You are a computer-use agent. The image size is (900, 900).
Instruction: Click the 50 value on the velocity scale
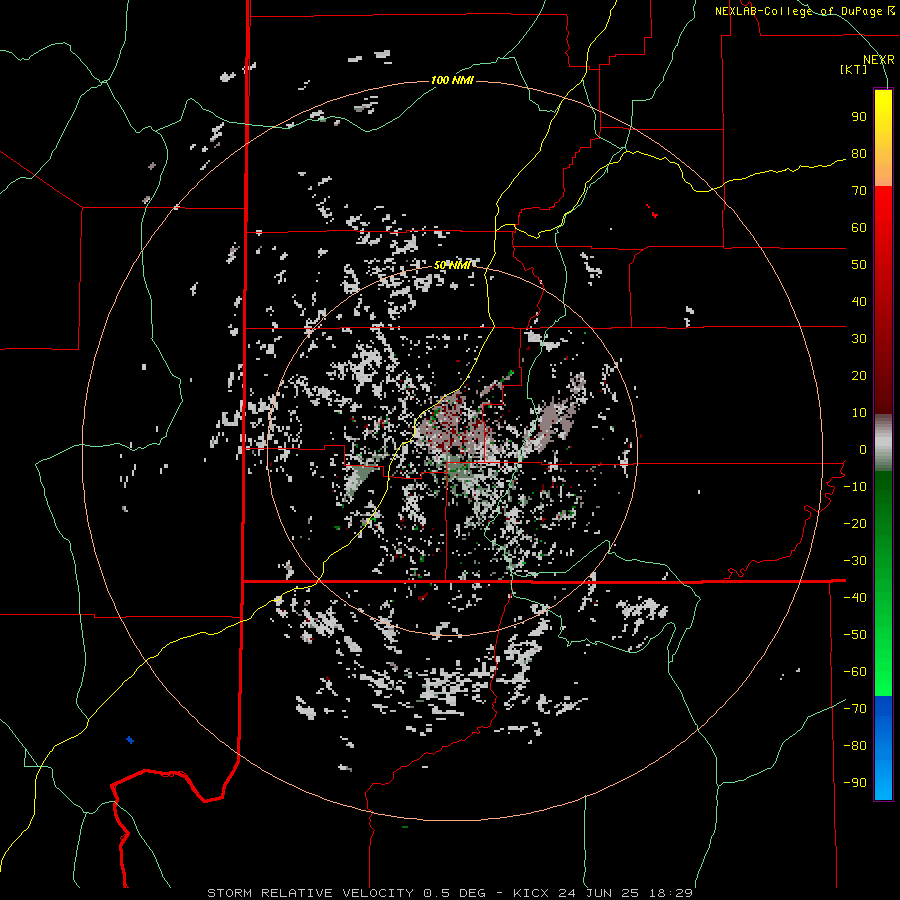[859, 265]
